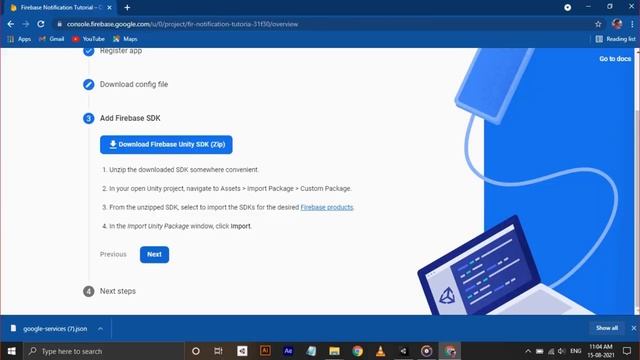640x360 pixels.
Task: Click the pencil edit icon for config step
Action: tap(89, 84)
